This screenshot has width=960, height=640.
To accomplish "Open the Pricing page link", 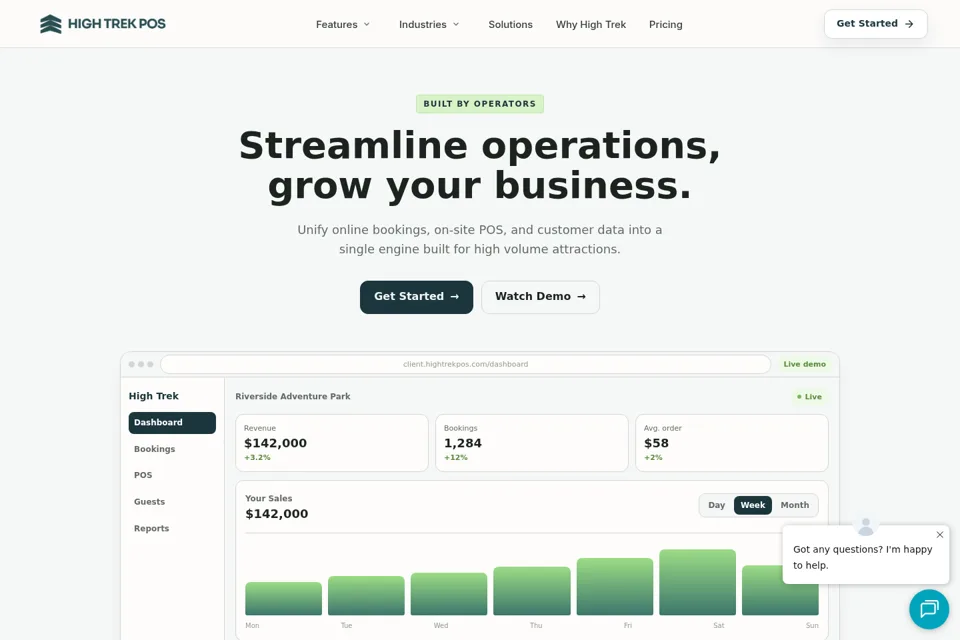I will (x=666, y=24).
